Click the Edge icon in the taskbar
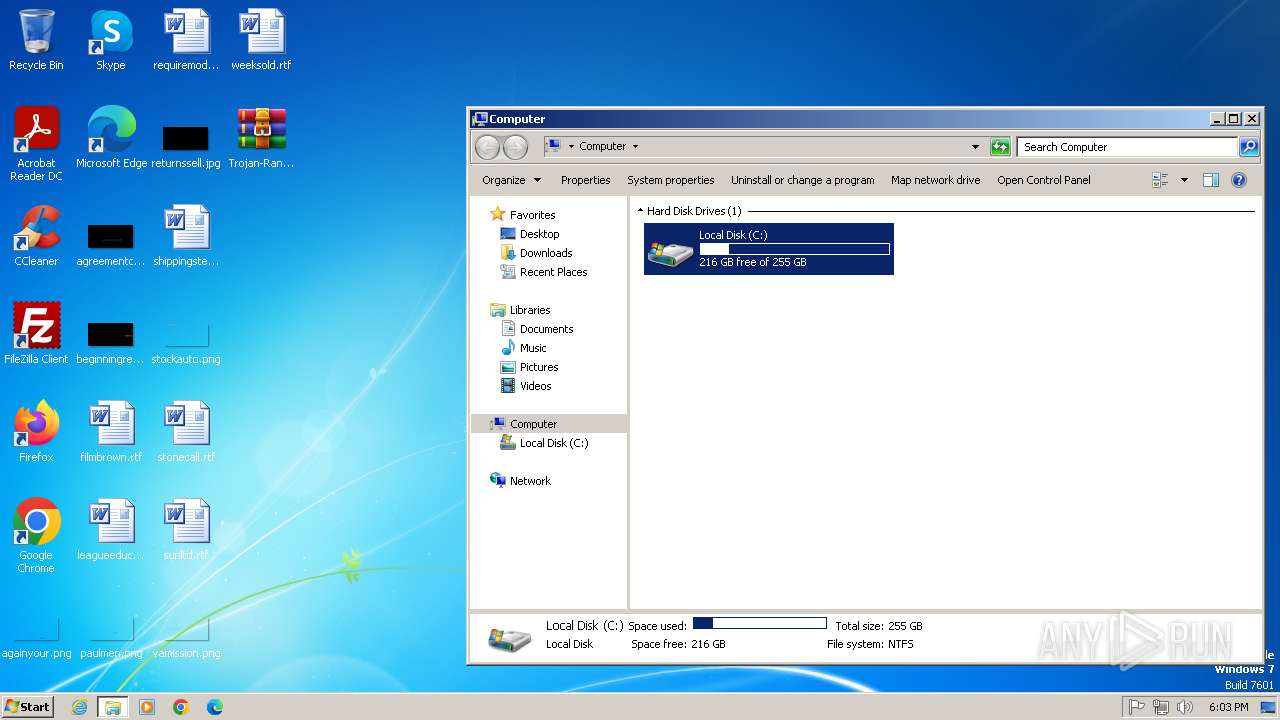Viewport: 1280px width, 720px height. click(x=215, y=707)
